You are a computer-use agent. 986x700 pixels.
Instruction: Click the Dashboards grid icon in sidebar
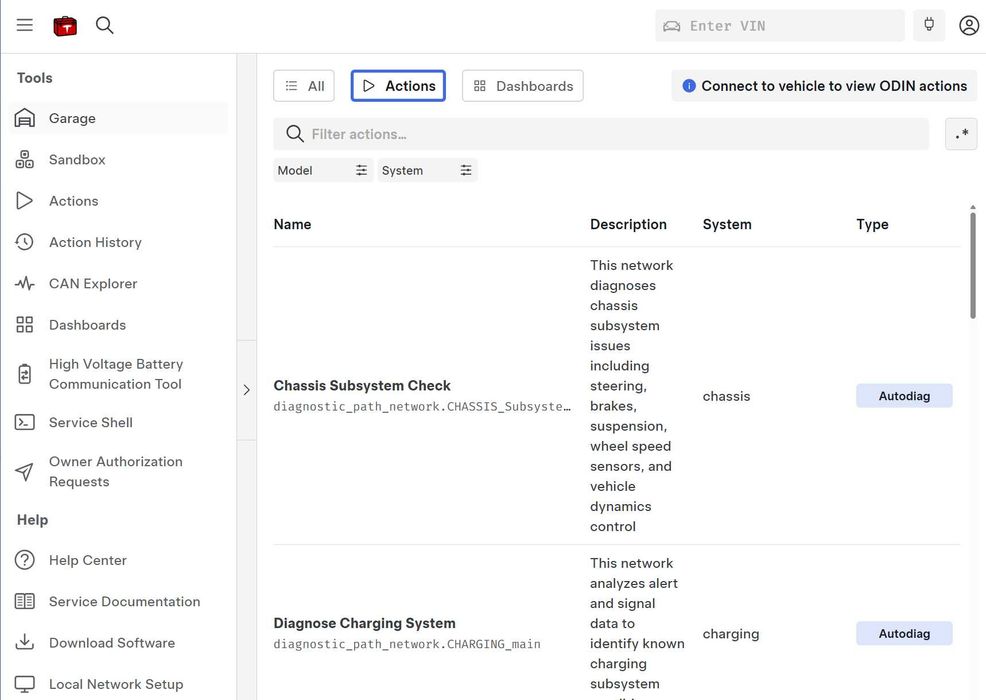tap(25, 325)
